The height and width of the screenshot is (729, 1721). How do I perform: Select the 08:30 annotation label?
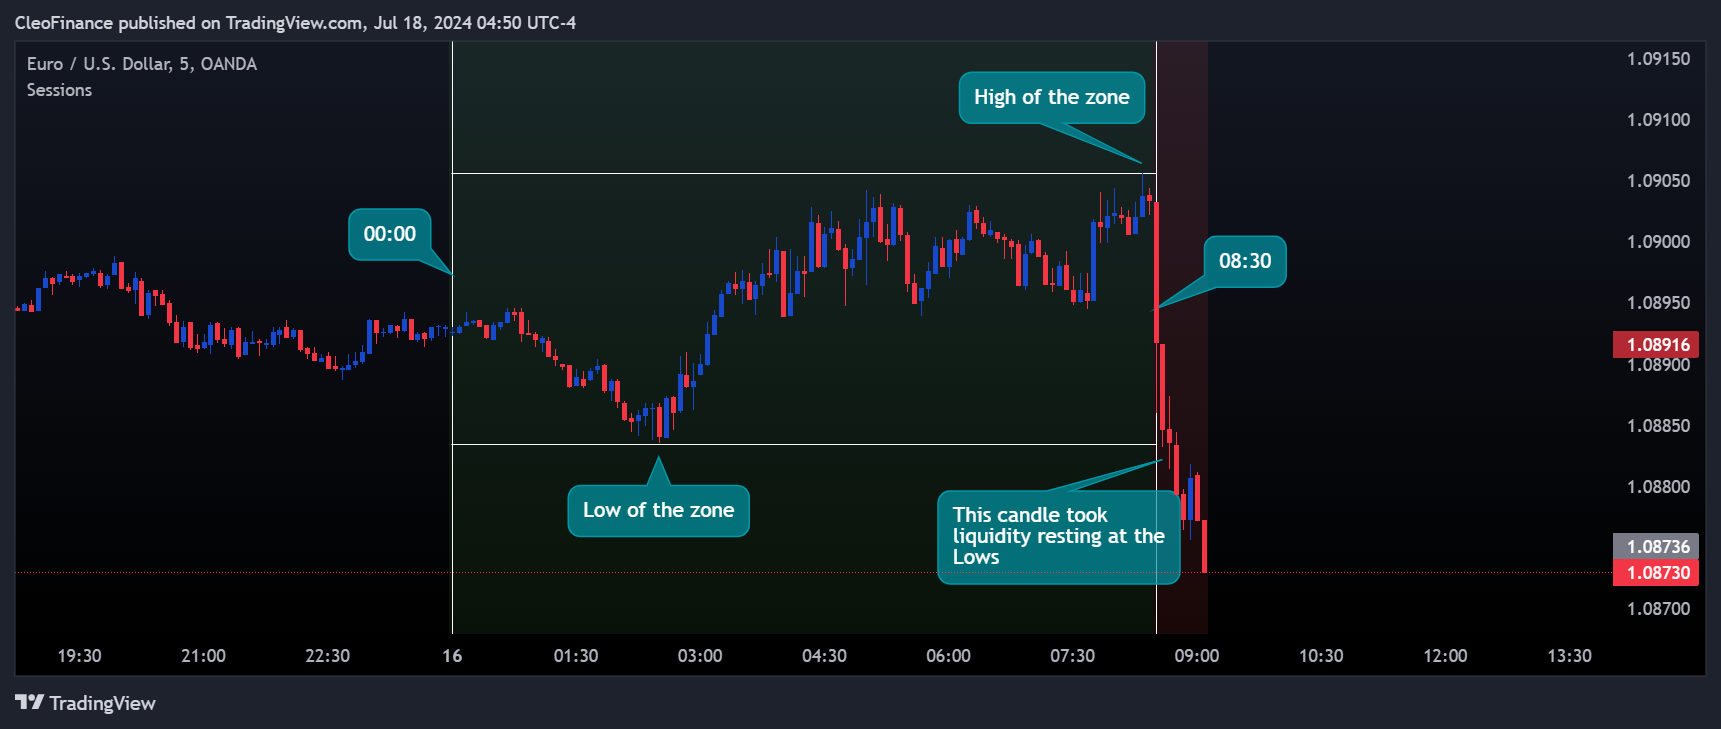point(1245,261)
